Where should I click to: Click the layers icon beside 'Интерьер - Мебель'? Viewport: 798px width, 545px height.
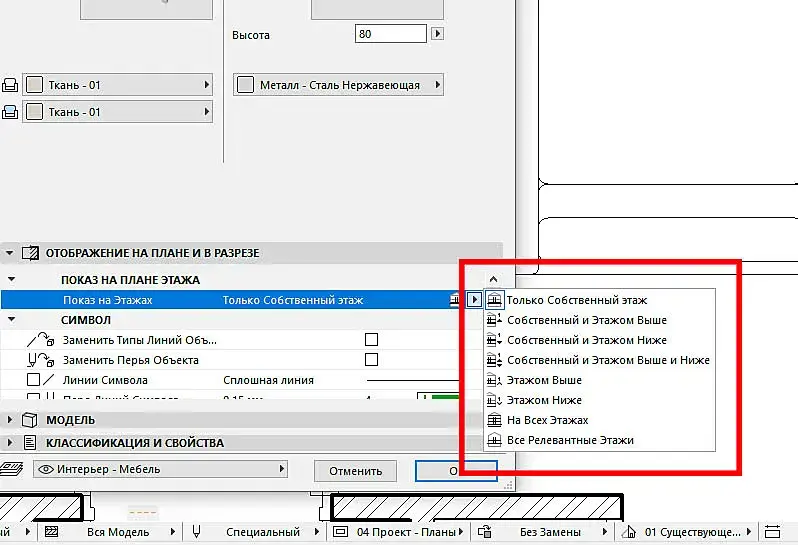point(11,469)
